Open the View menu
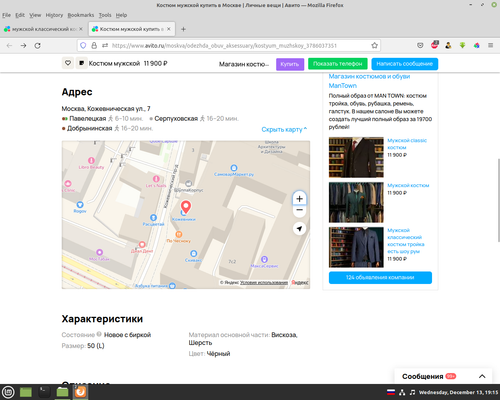Viewport: 500px width, 400px height. pyautogui.click(x=35, y=15)
